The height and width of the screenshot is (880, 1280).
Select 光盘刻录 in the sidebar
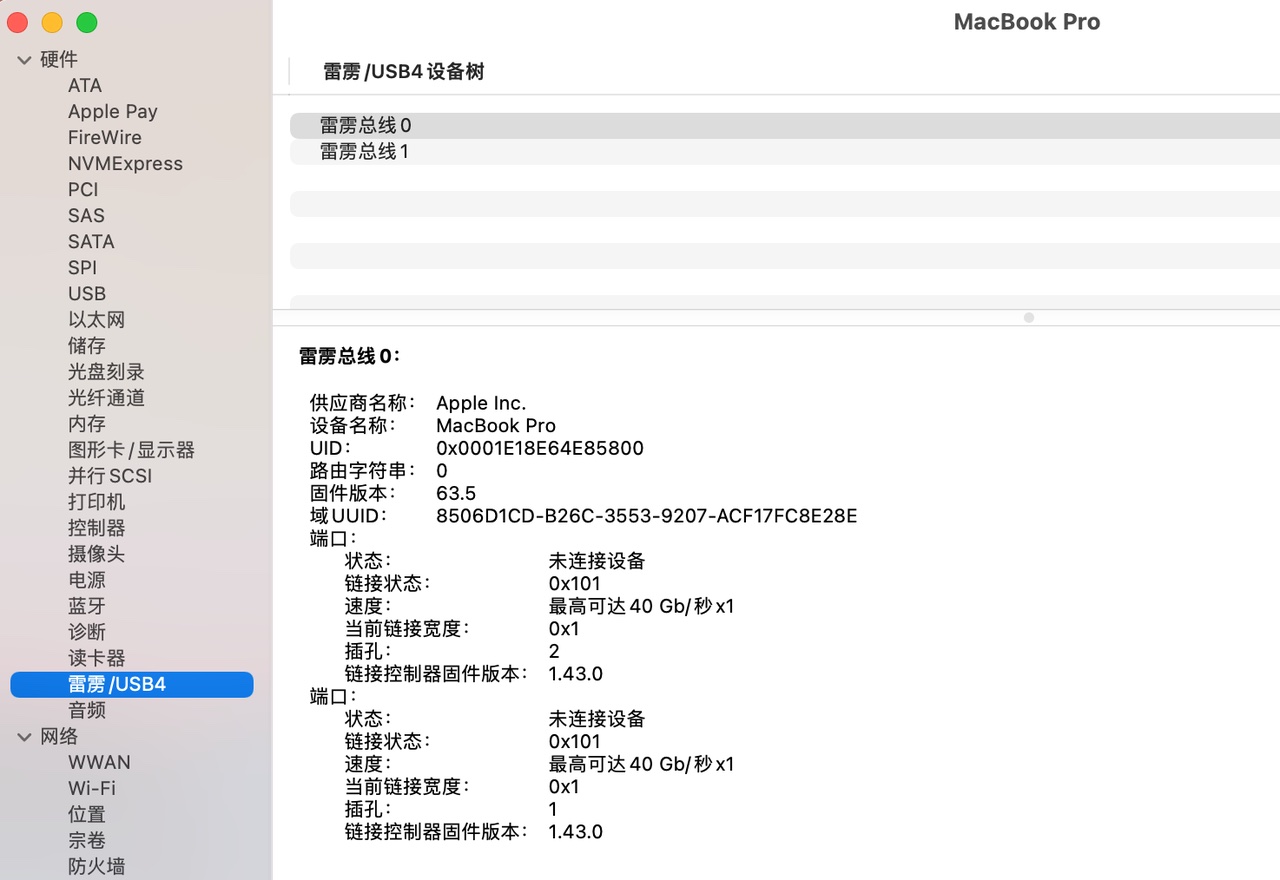tap(106, 372)
